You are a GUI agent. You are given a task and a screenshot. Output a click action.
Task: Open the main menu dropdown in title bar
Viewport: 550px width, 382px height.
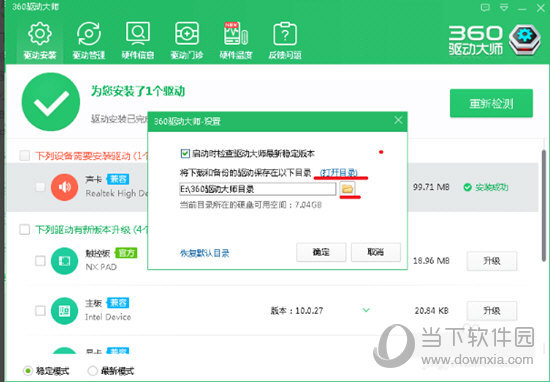click(x=504, y=8)
